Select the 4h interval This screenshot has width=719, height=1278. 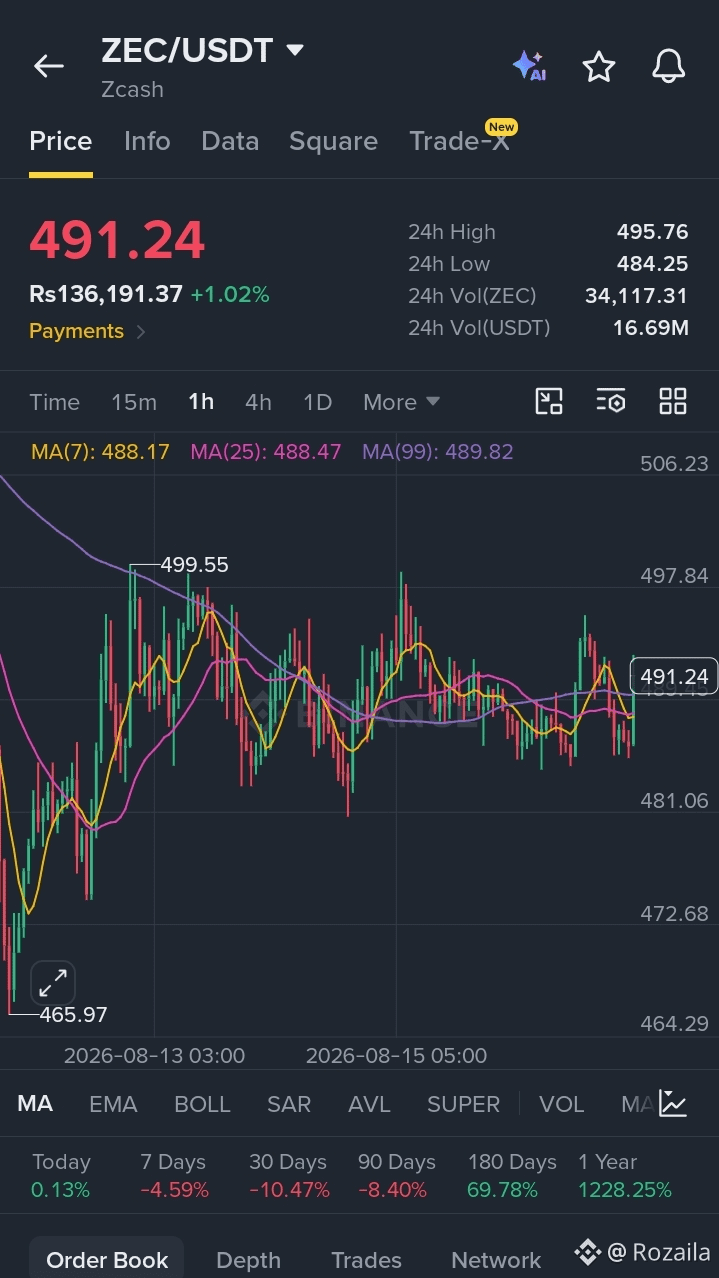[x=258, y=402]
